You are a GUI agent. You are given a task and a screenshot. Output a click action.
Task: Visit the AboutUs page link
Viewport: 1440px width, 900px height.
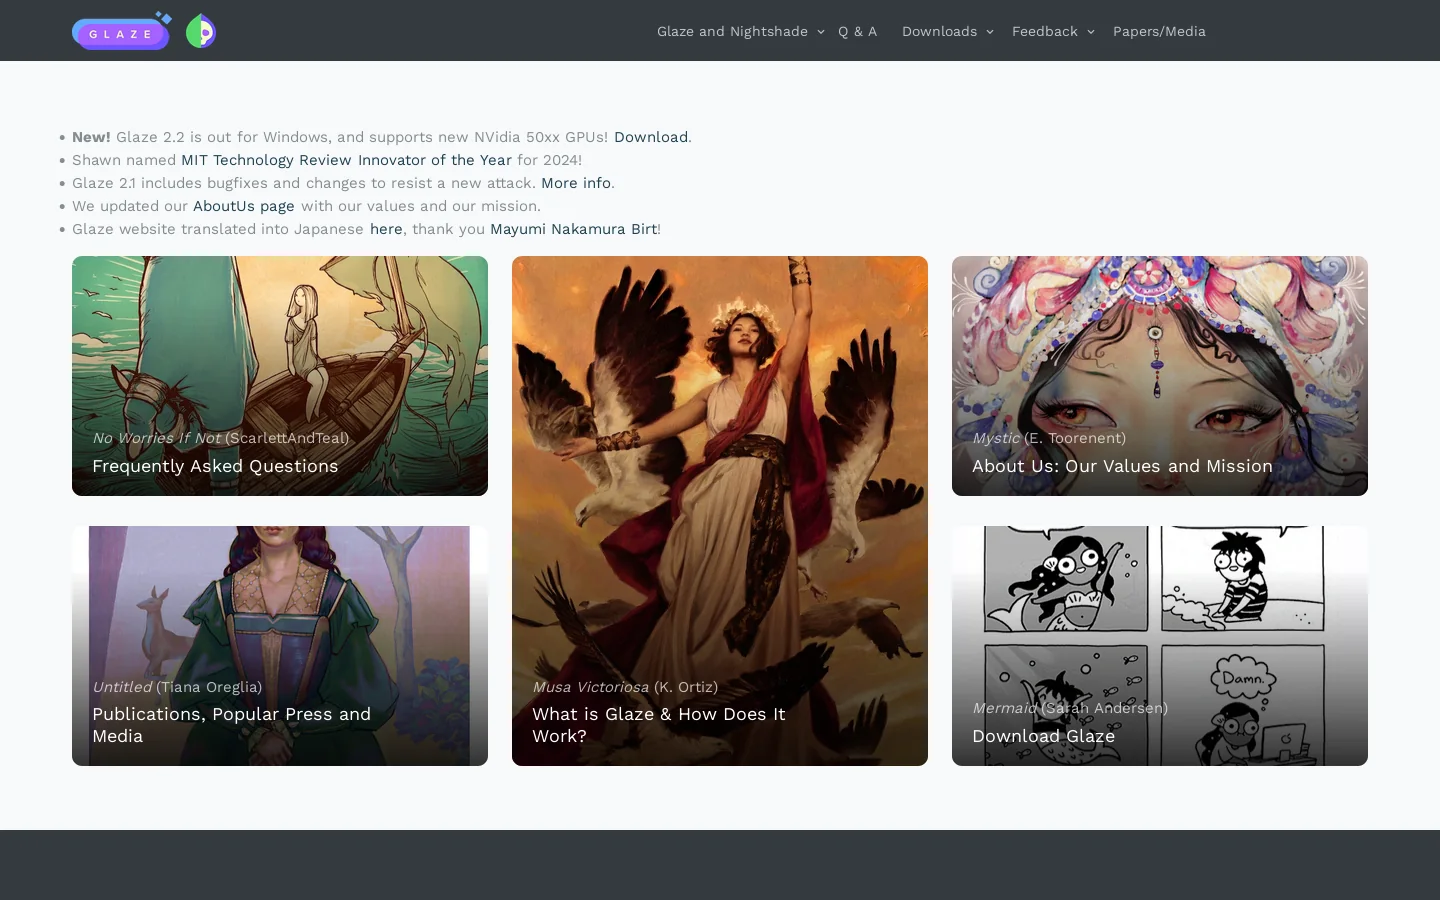(244, 206)
